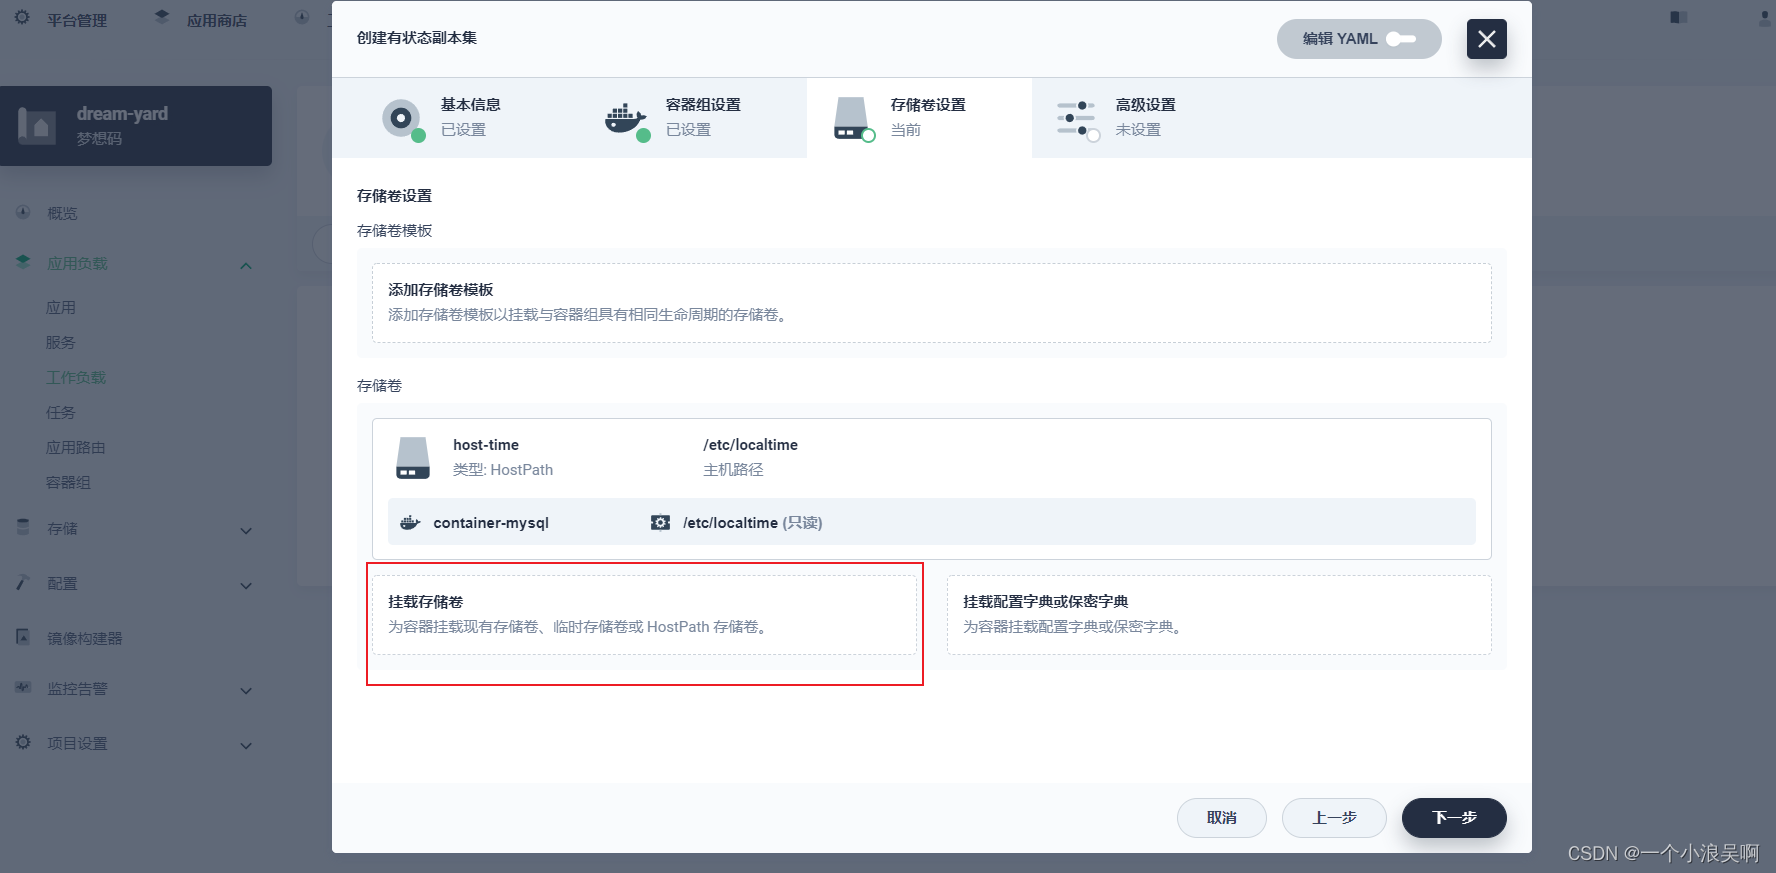
Task: Click the 镜像构建器 icon
Action: click(x=23, y=637)
